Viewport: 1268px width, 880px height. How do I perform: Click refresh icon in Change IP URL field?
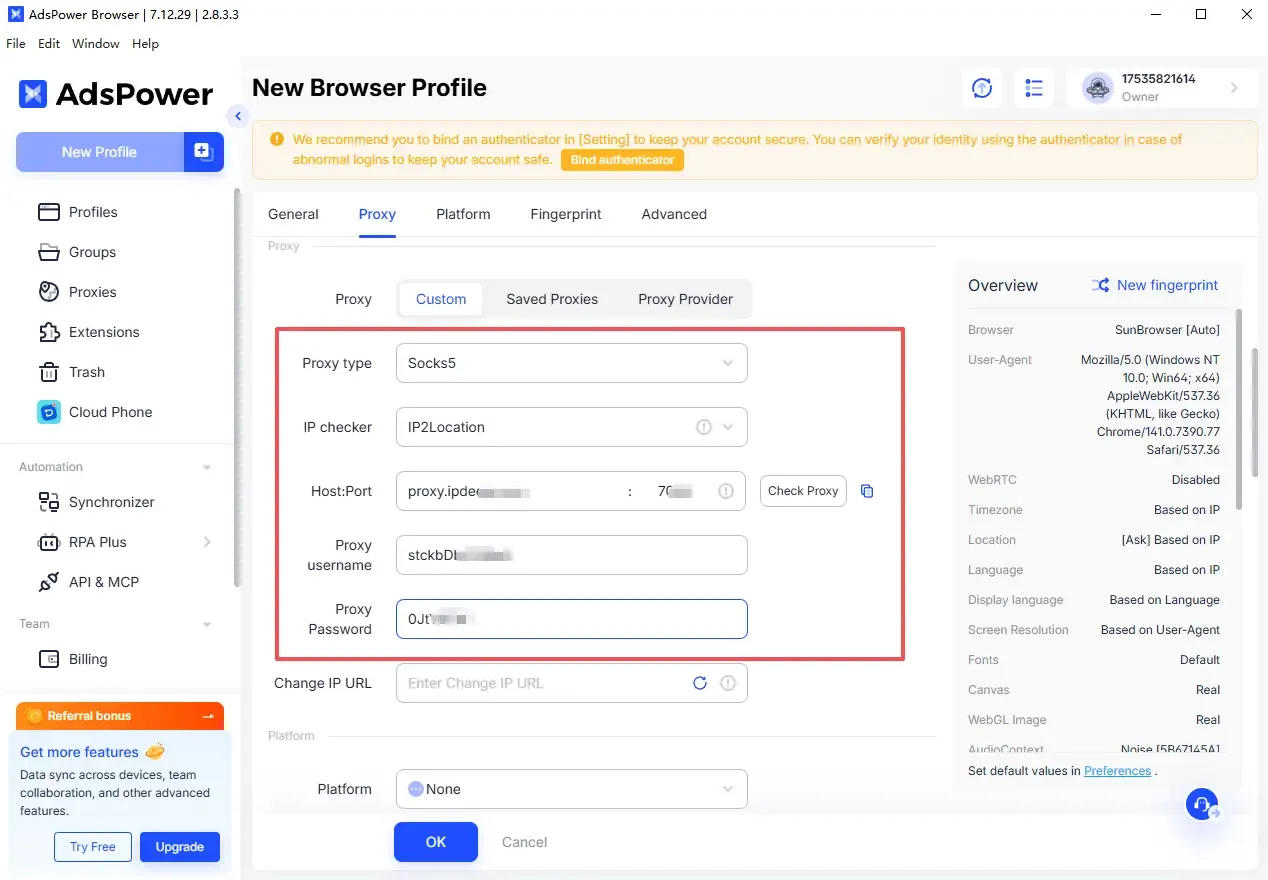700,683
